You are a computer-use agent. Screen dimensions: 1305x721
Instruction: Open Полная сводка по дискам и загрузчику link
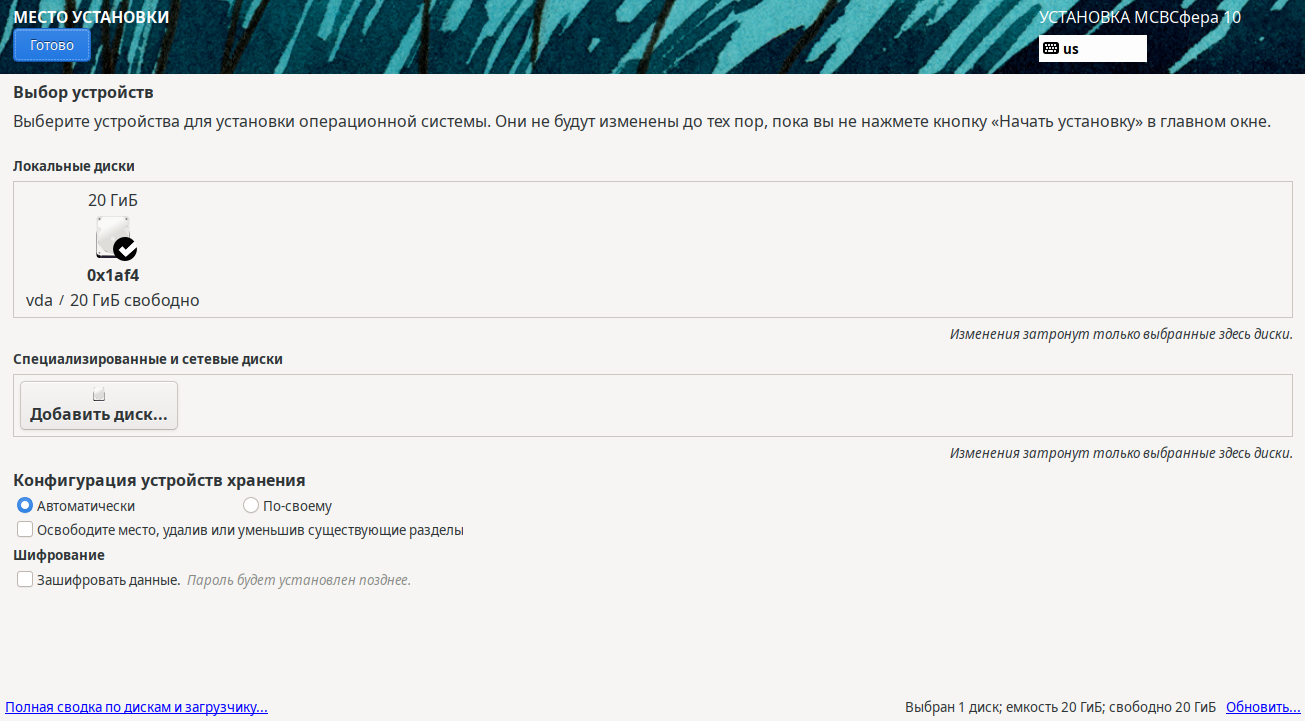136,707
